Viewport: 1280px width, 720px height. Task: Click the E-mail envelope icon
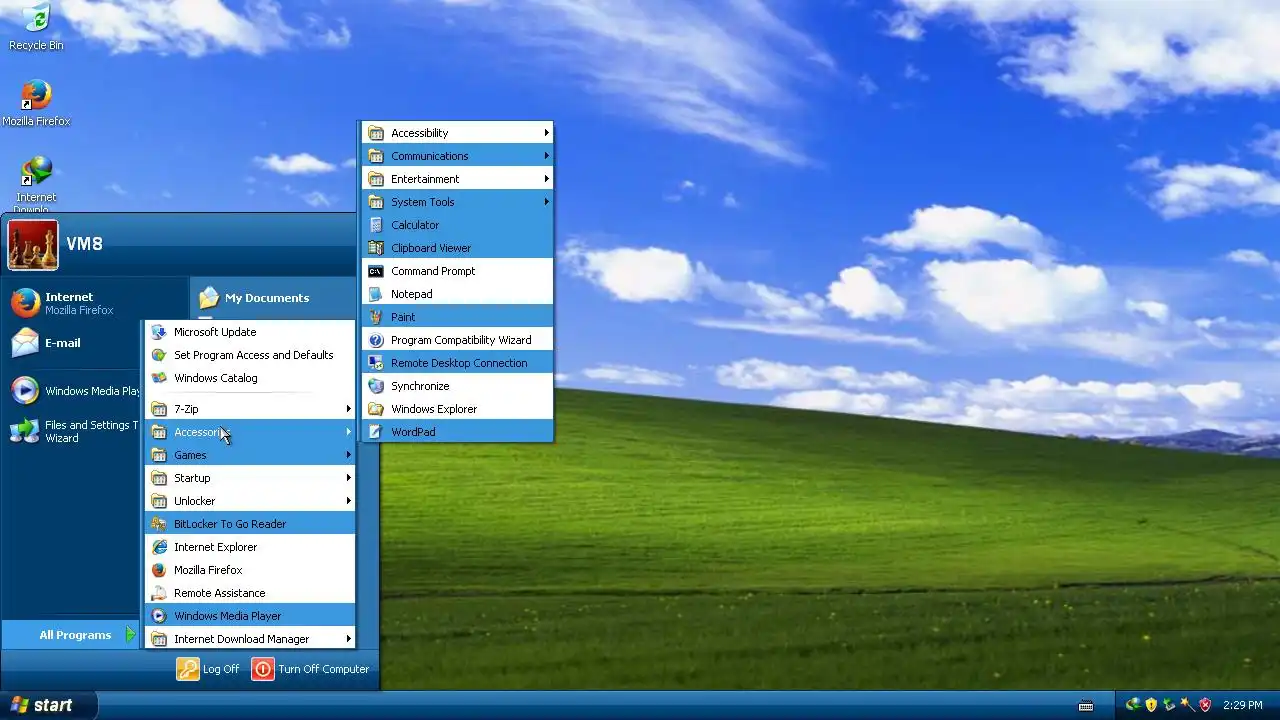pyautogui.click(x=25, y=343)
